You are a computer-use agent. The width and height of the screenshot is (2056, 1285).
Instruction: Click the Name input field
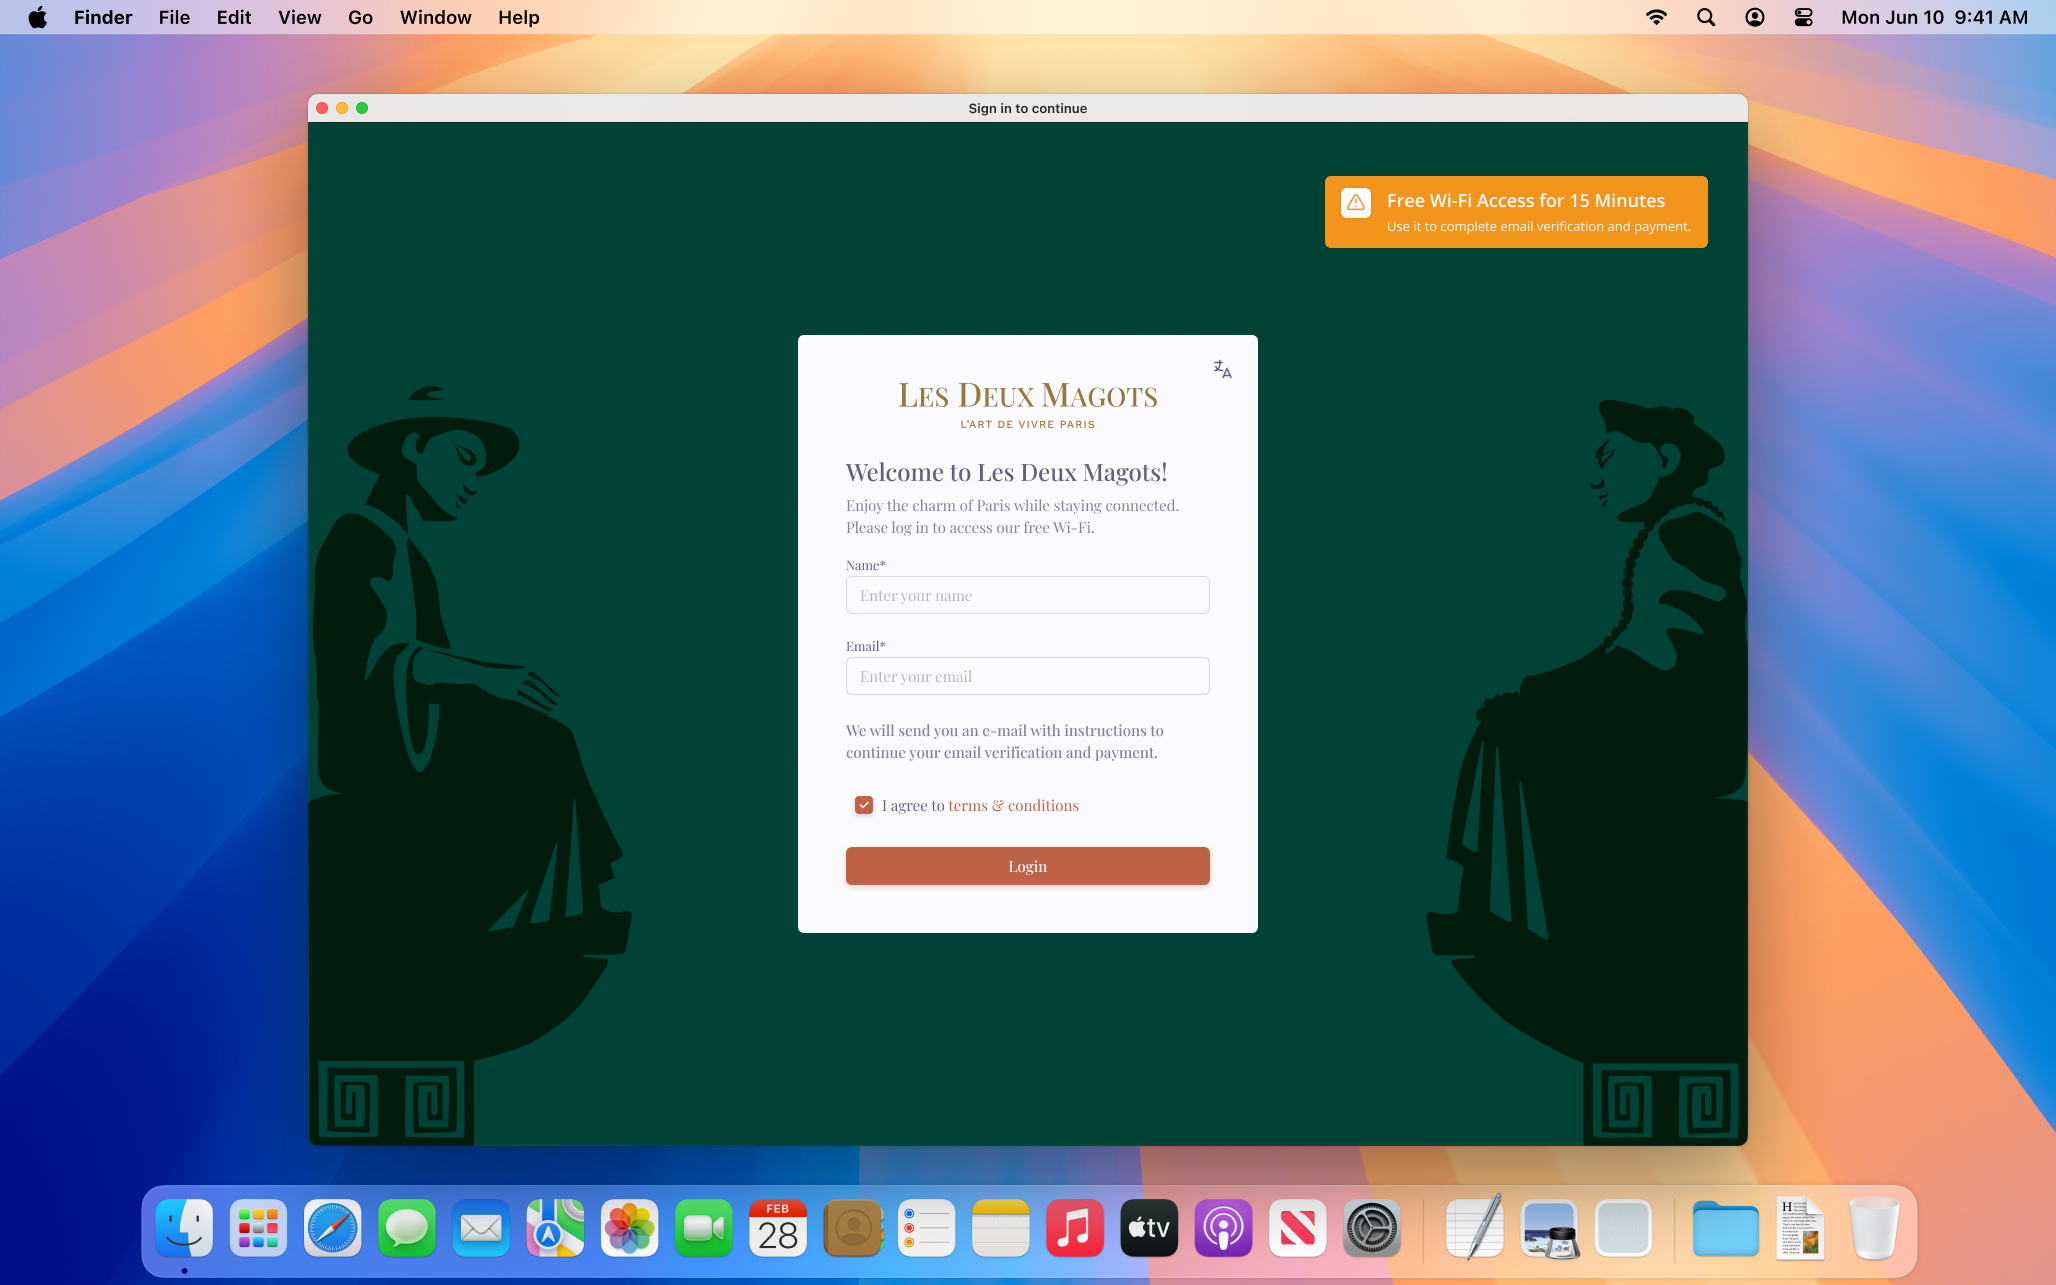pos(1028,595)
